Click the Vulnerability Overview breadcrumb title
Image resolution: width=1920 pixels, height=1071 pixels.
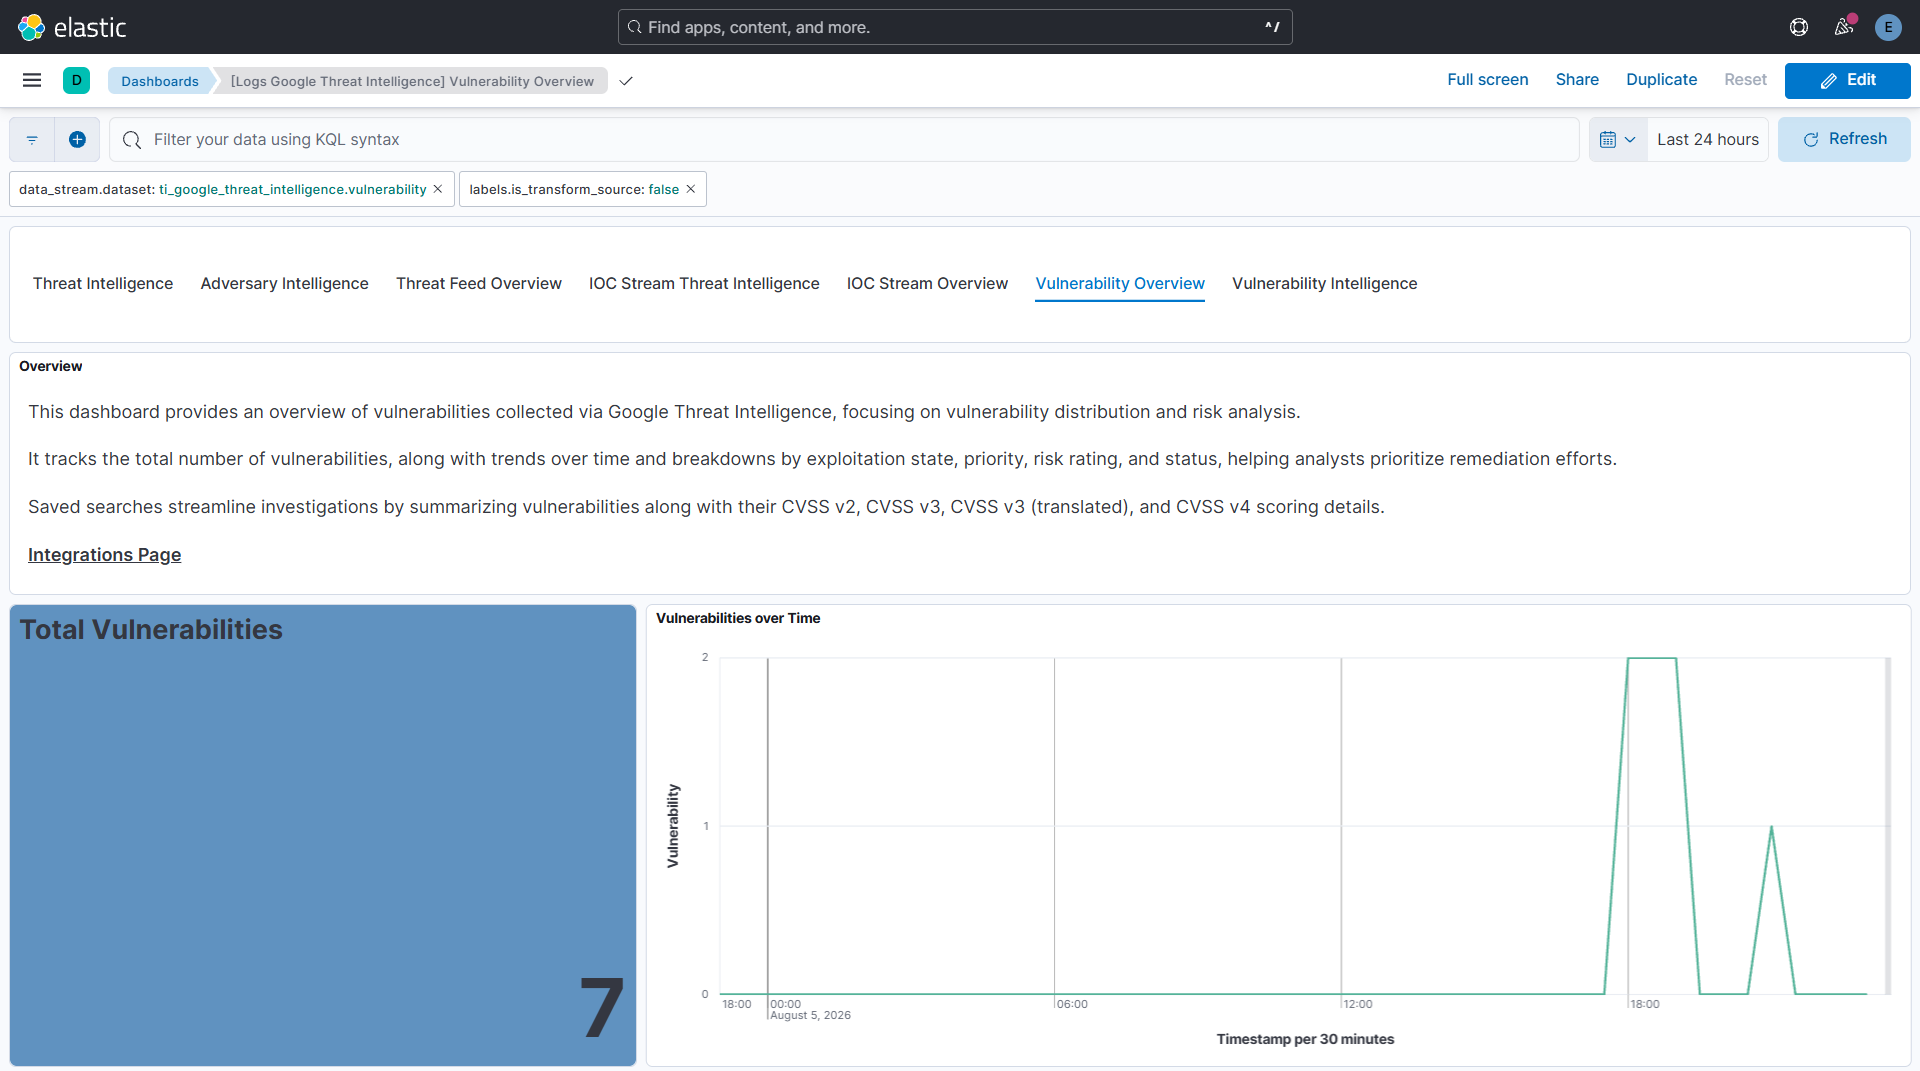point(412,81)
